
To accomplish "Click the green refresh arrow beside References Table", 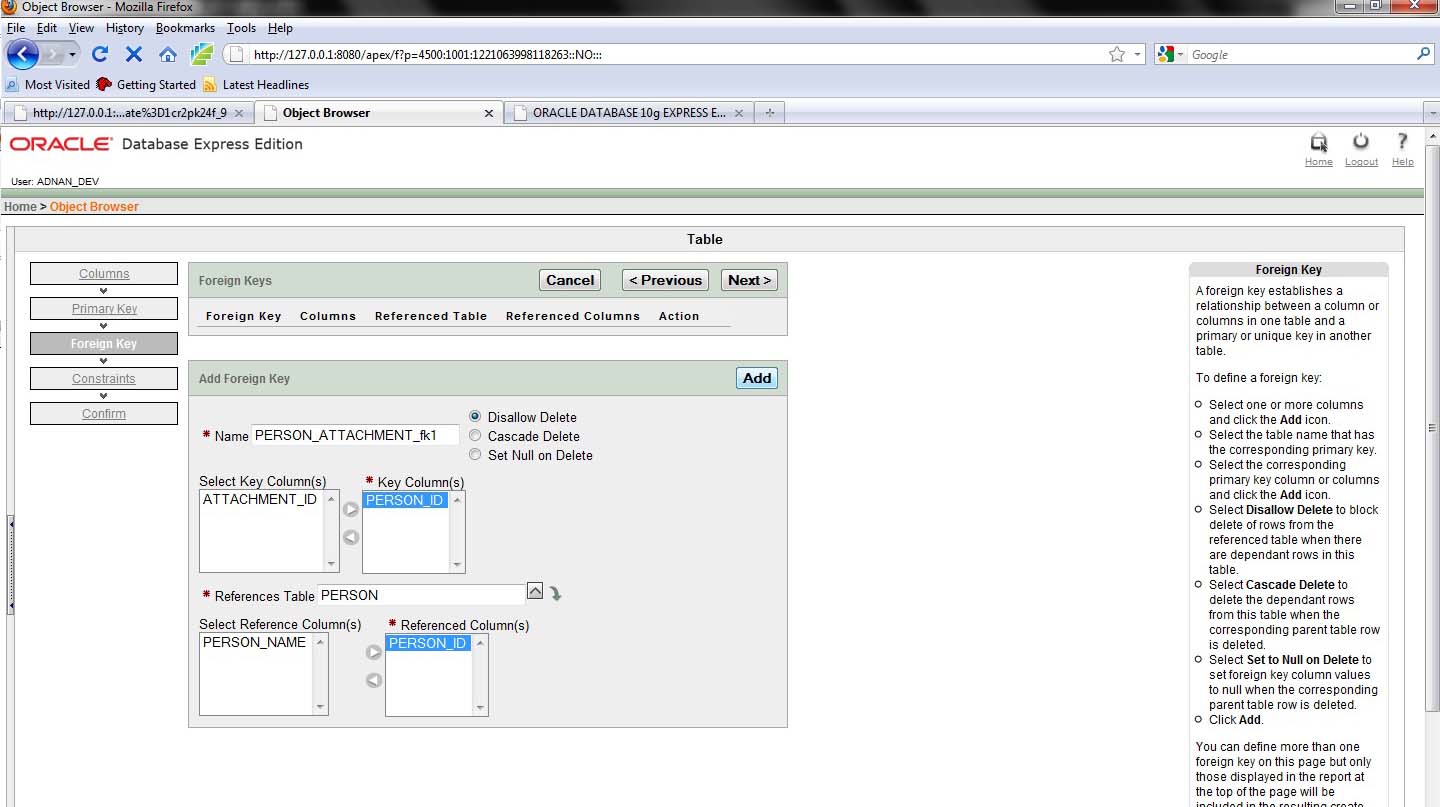I will click(556, 592).
